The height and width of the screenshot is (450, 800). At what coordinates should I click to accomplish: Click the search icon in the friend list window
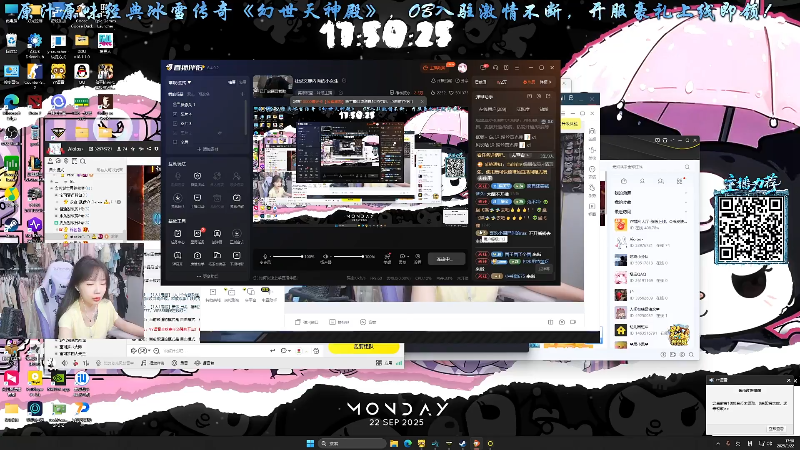pyautogui.click(x=687, y=167)
